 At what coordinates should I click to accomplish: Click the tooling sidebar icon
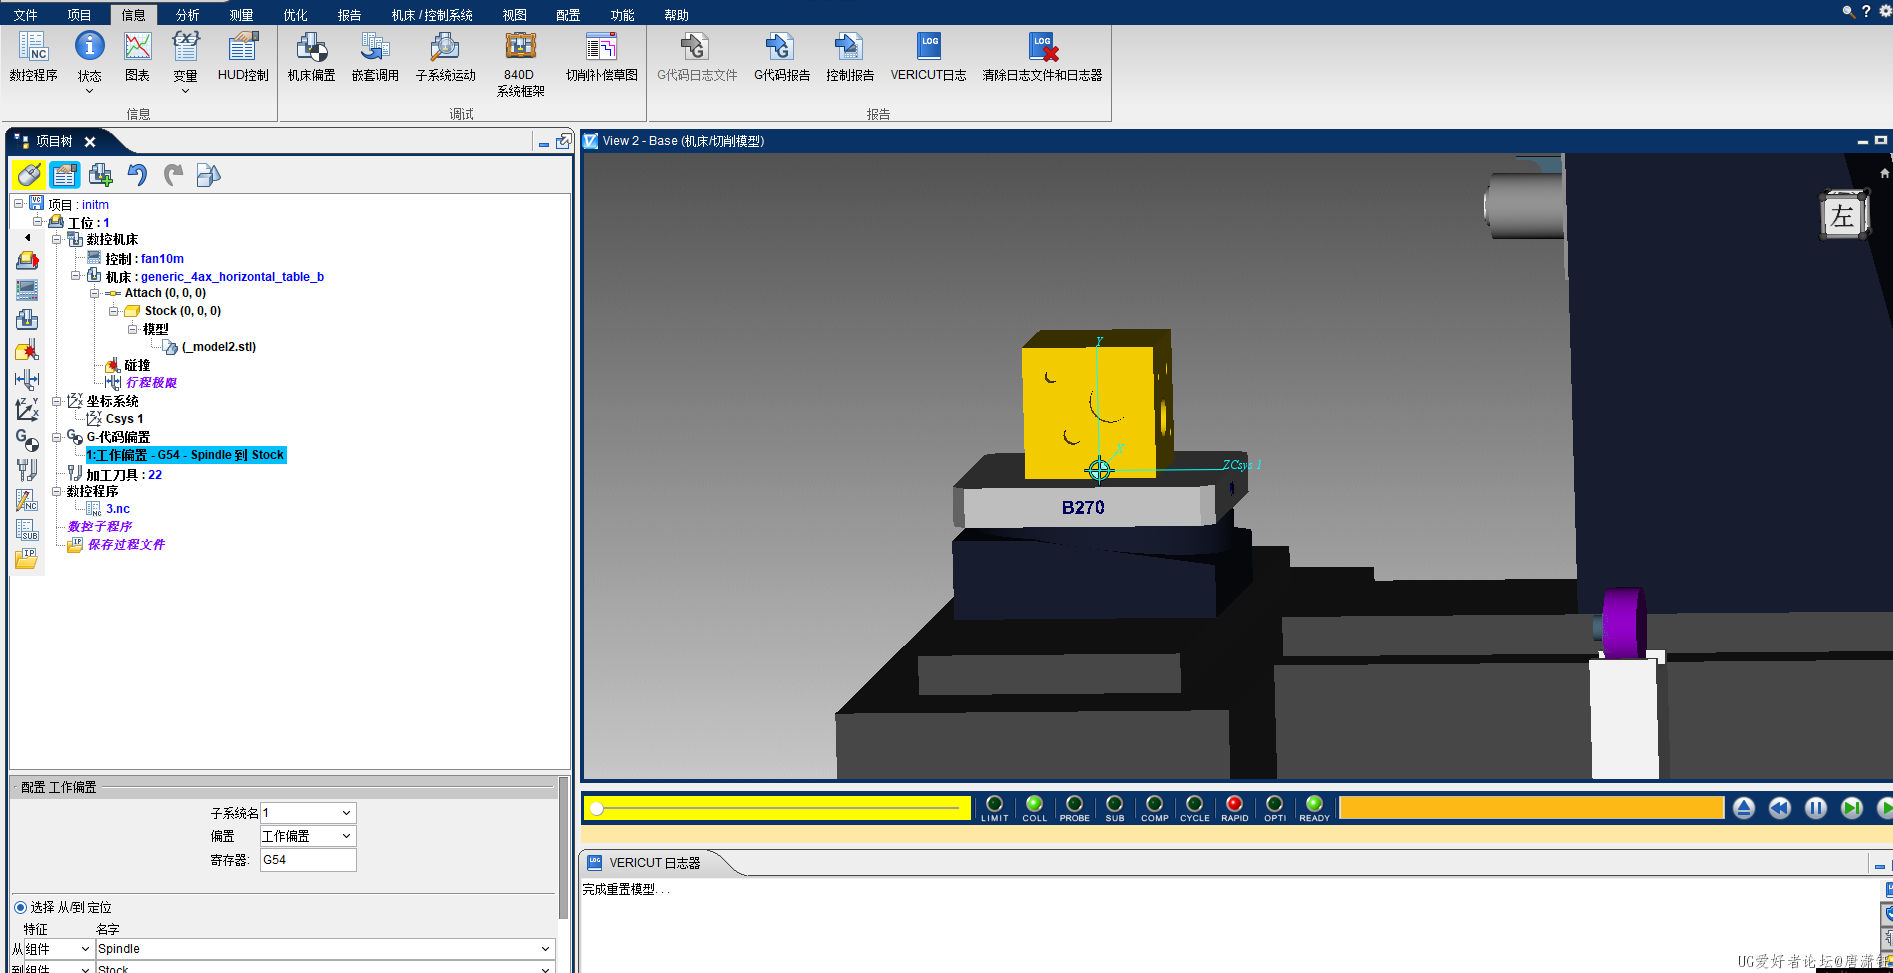[27, 470]
